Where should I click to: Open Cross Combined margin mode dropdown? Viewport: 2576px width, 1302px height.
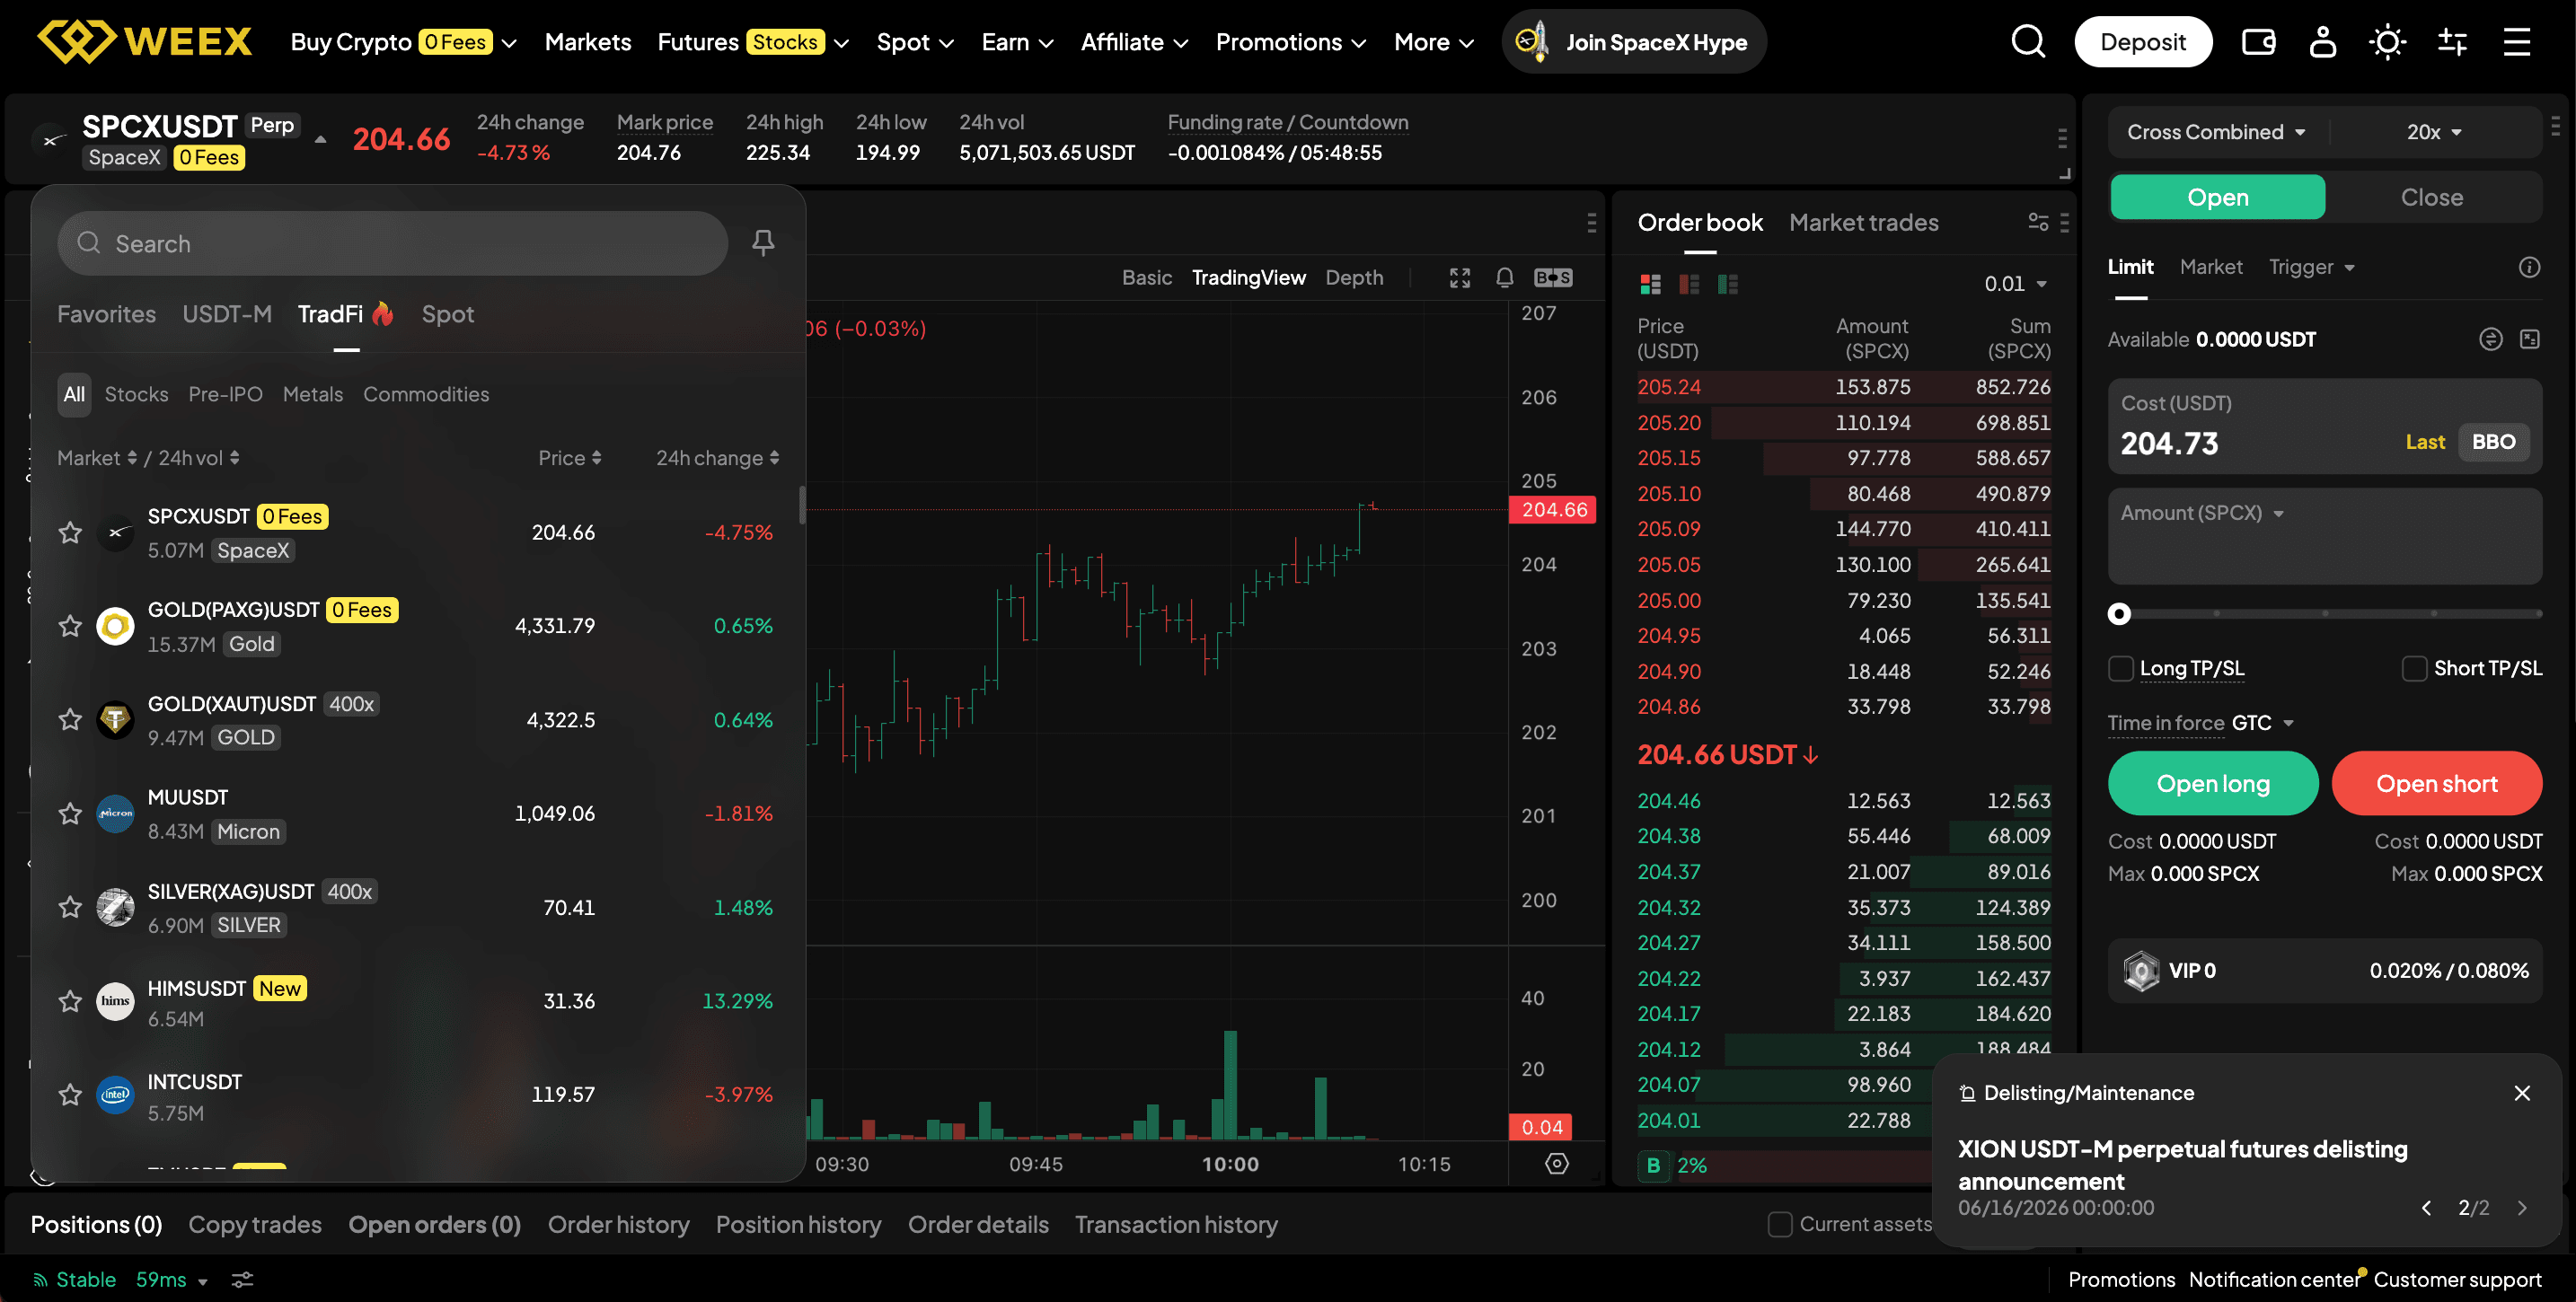coord(2216,132)
